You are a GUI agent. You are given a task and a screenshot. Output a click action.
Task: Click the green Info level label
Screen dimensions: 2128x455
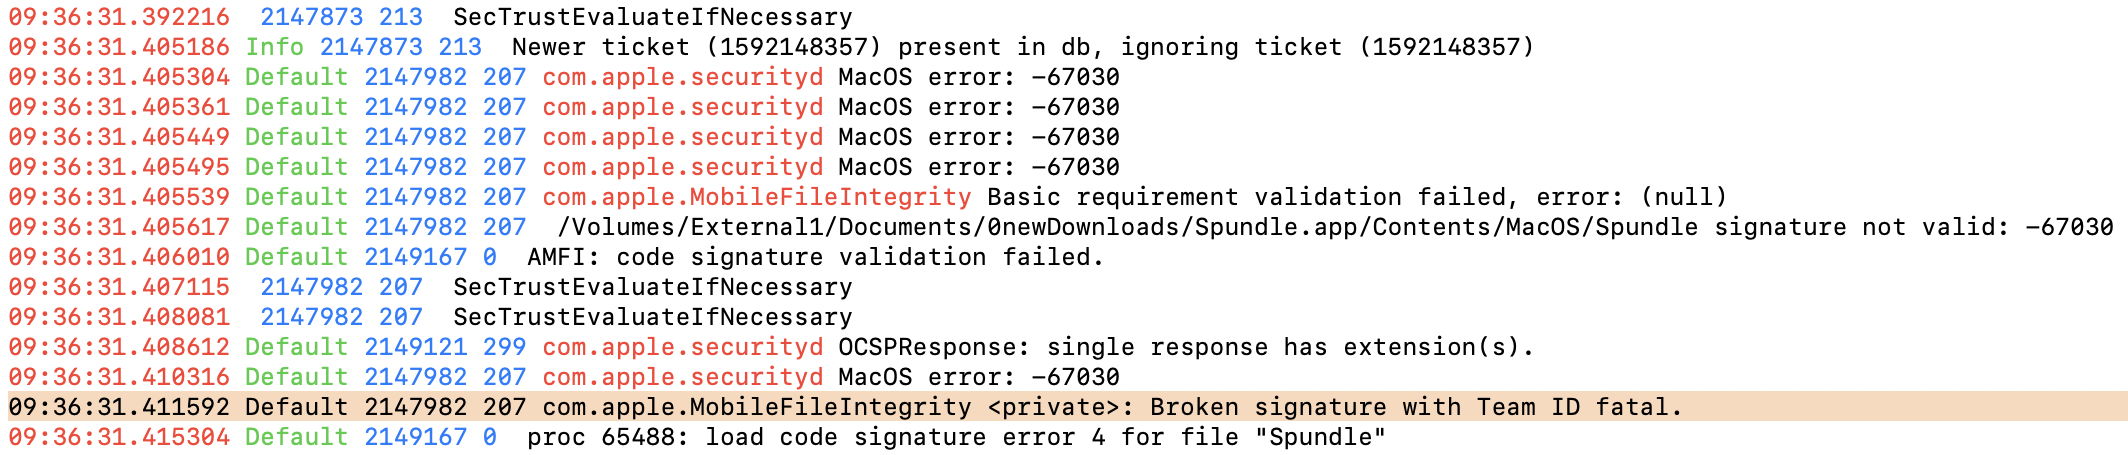[275, 47]
